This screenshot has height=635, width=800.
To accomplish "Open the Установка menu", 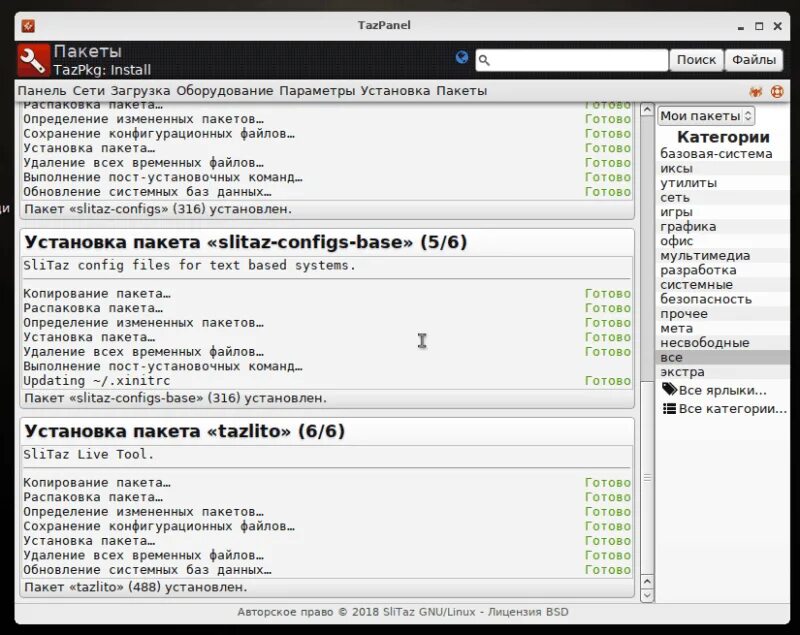I will pyautogui.click(x=395, y=91).
